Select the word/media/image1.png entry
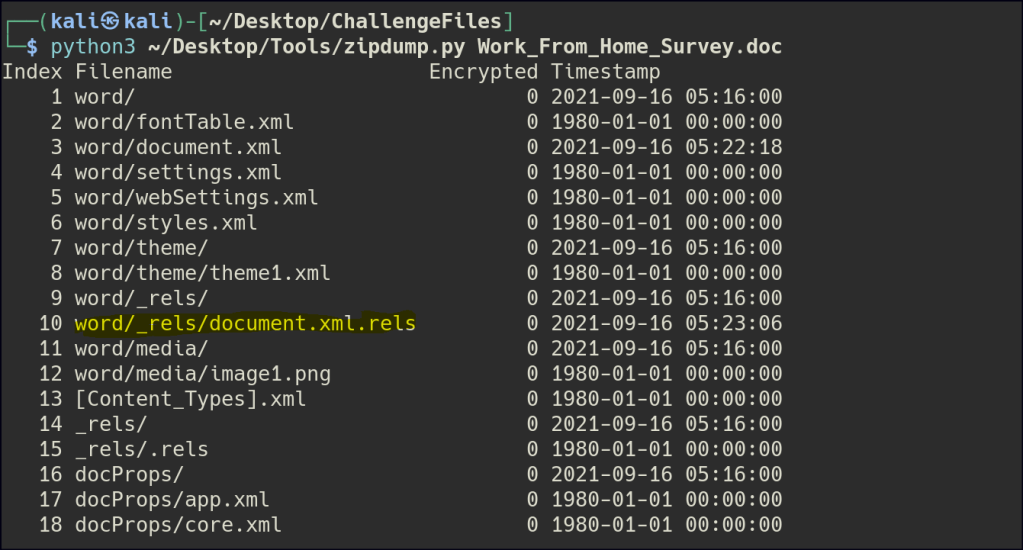The height and width of the screenshot is (550, 1023). tap(203, 373)
